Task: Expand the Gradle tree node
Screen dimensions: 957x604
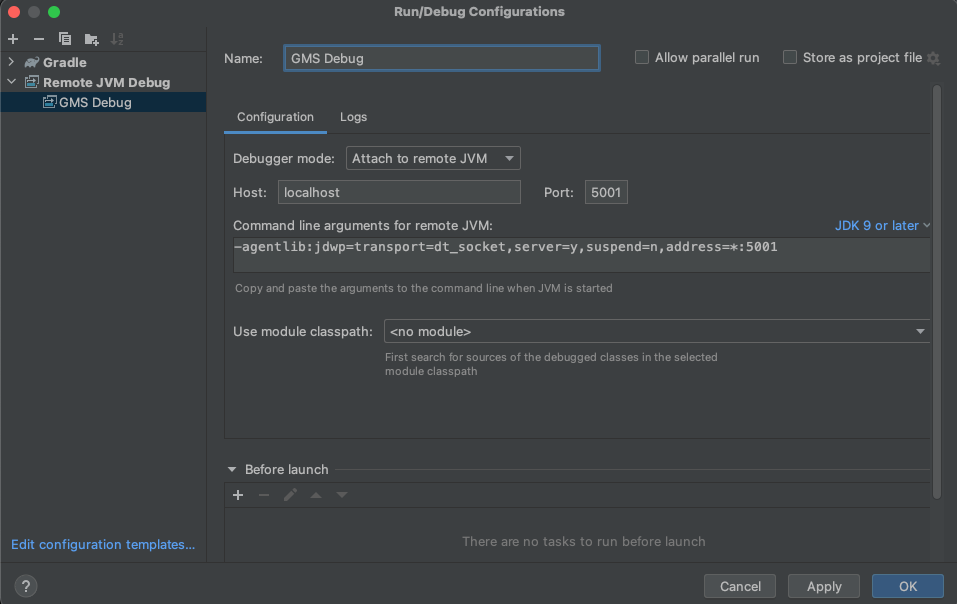Action: [12, 62]
